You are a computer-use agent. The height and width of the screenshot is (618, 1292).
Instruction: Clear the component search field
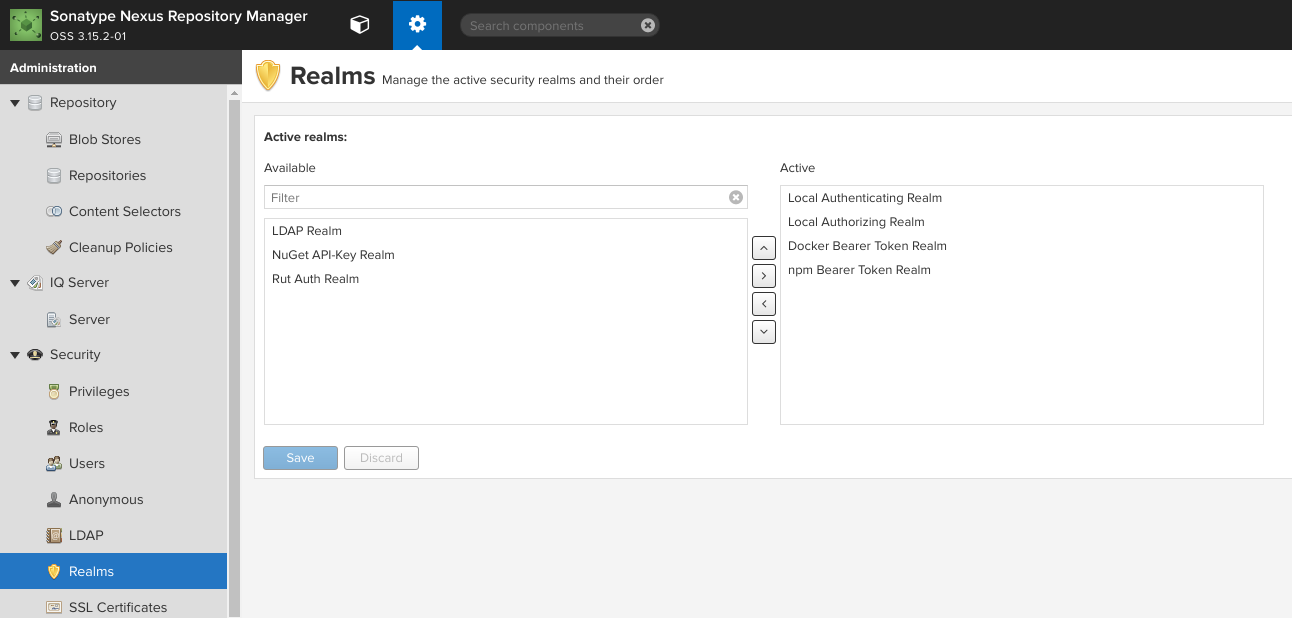[x=648, y=25]
